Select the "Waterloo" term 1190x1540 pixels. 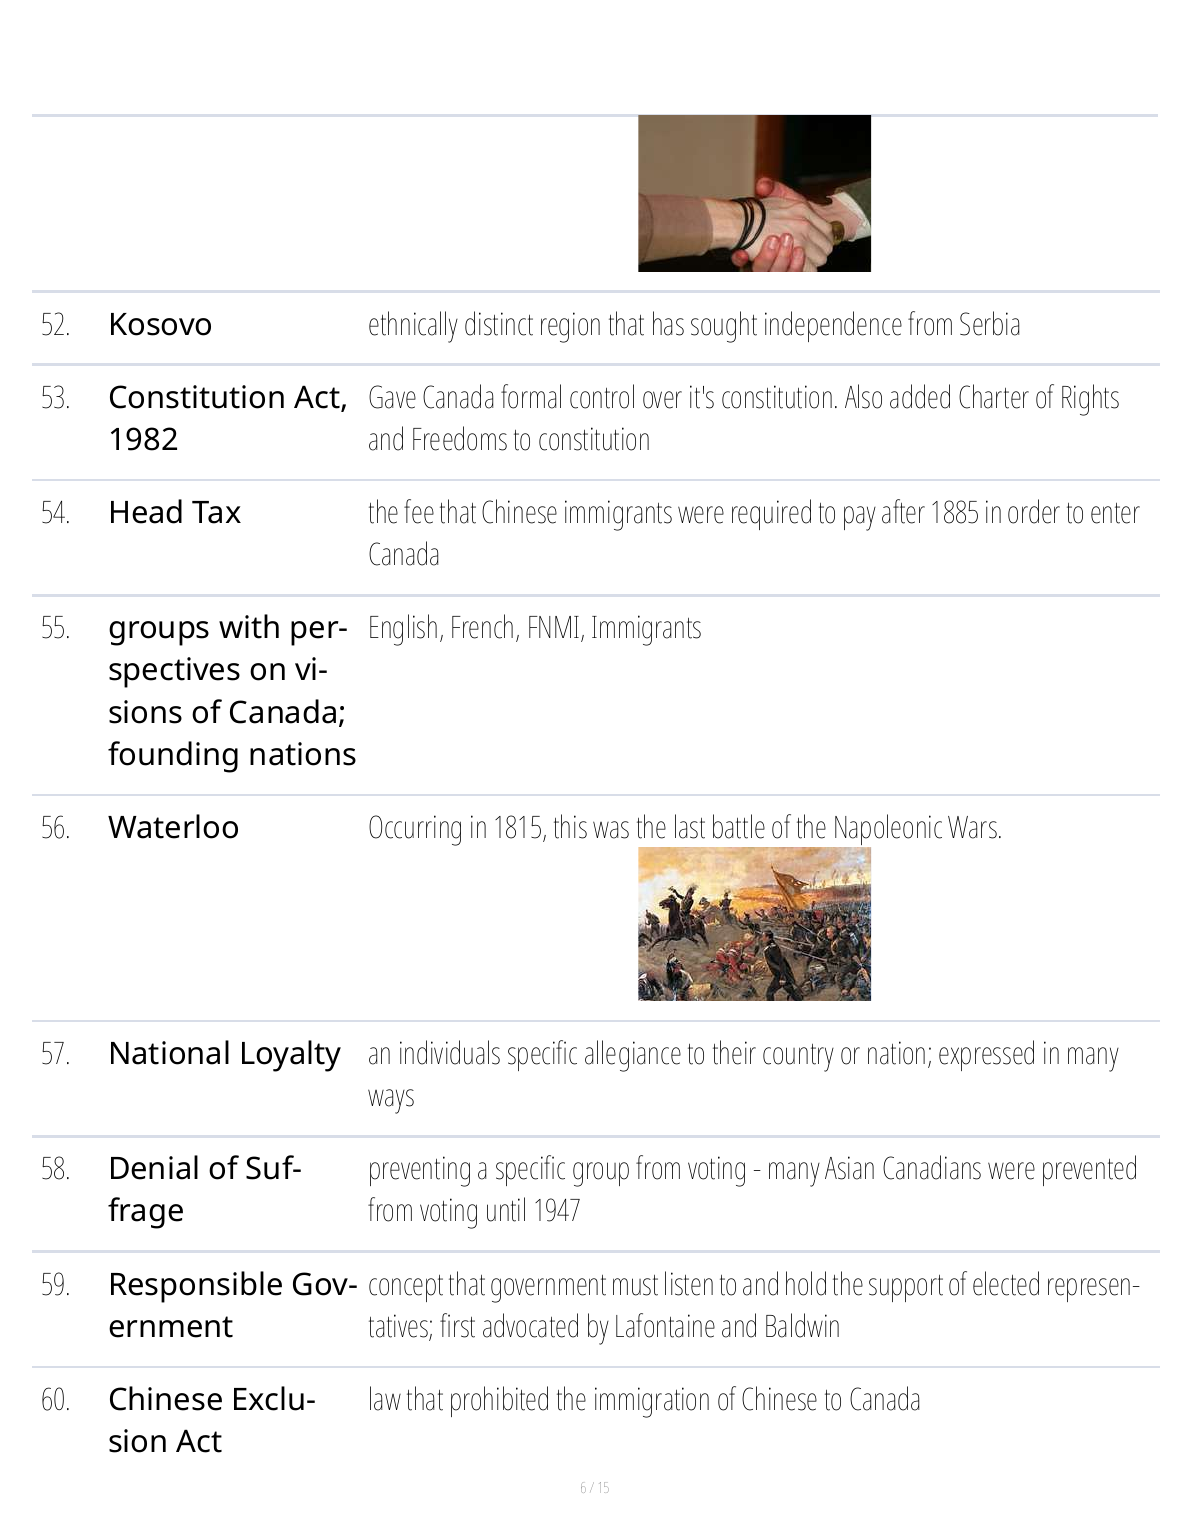click(173, 828)
